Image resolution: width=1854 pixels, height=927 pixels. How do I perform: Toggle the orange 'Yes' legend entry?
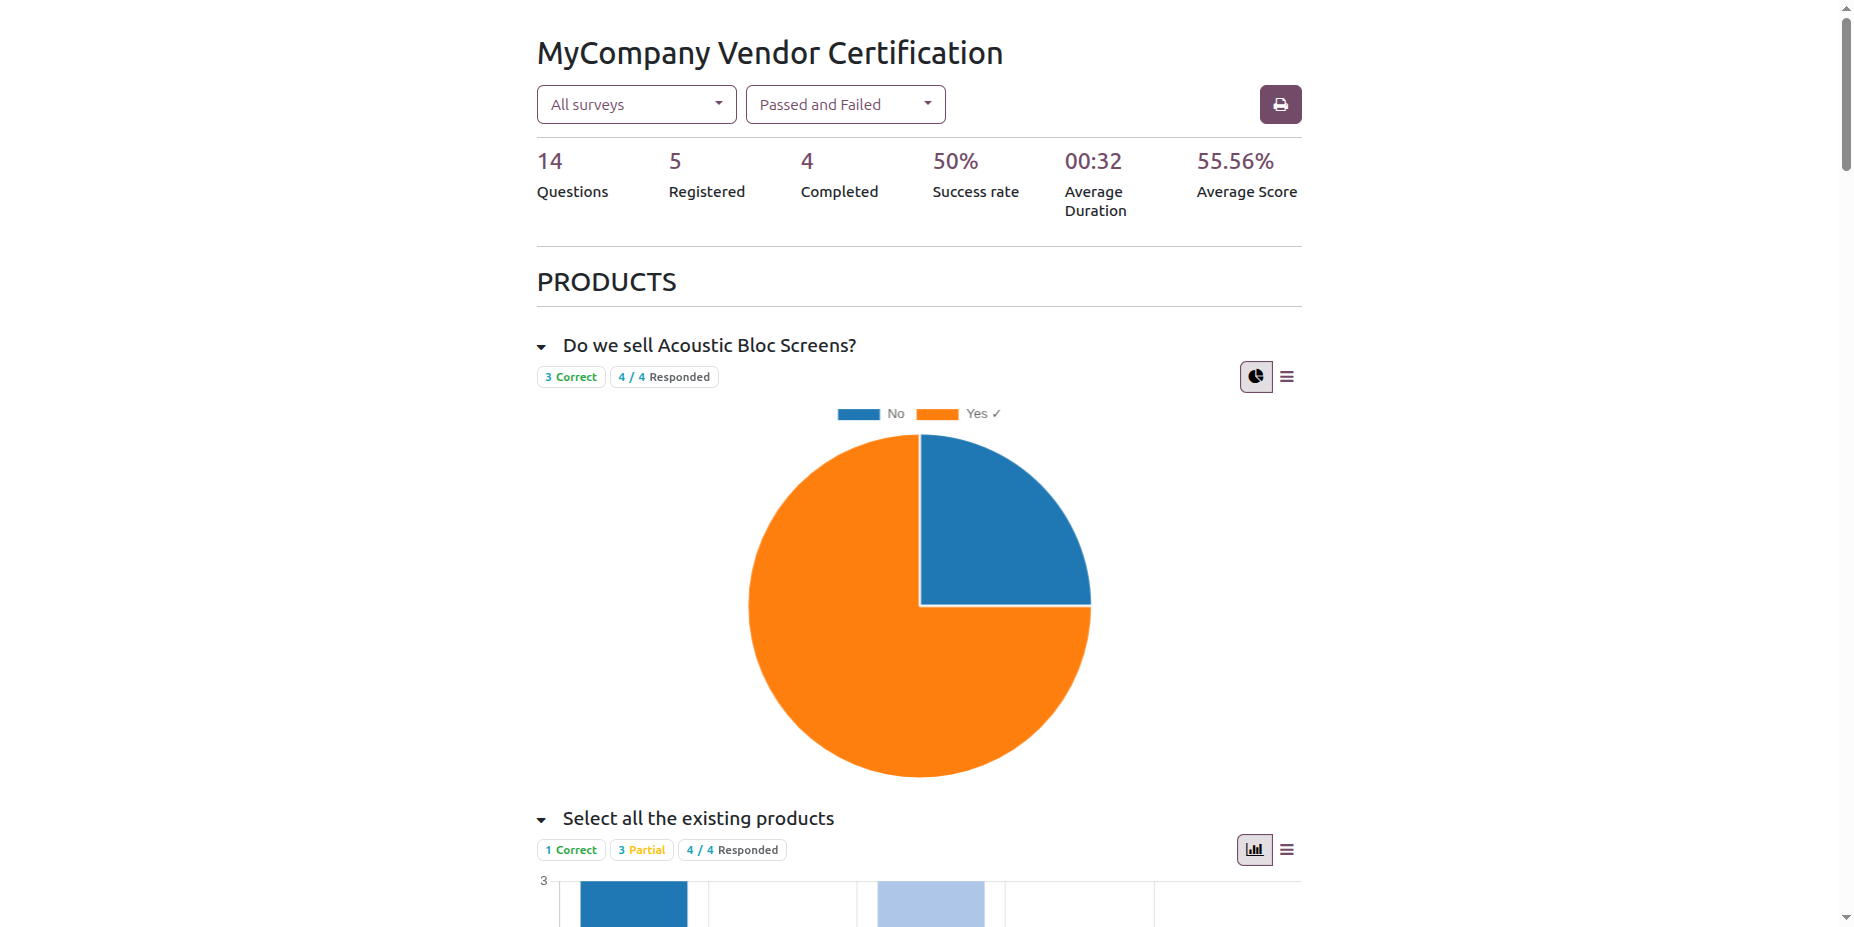(958, 414)
